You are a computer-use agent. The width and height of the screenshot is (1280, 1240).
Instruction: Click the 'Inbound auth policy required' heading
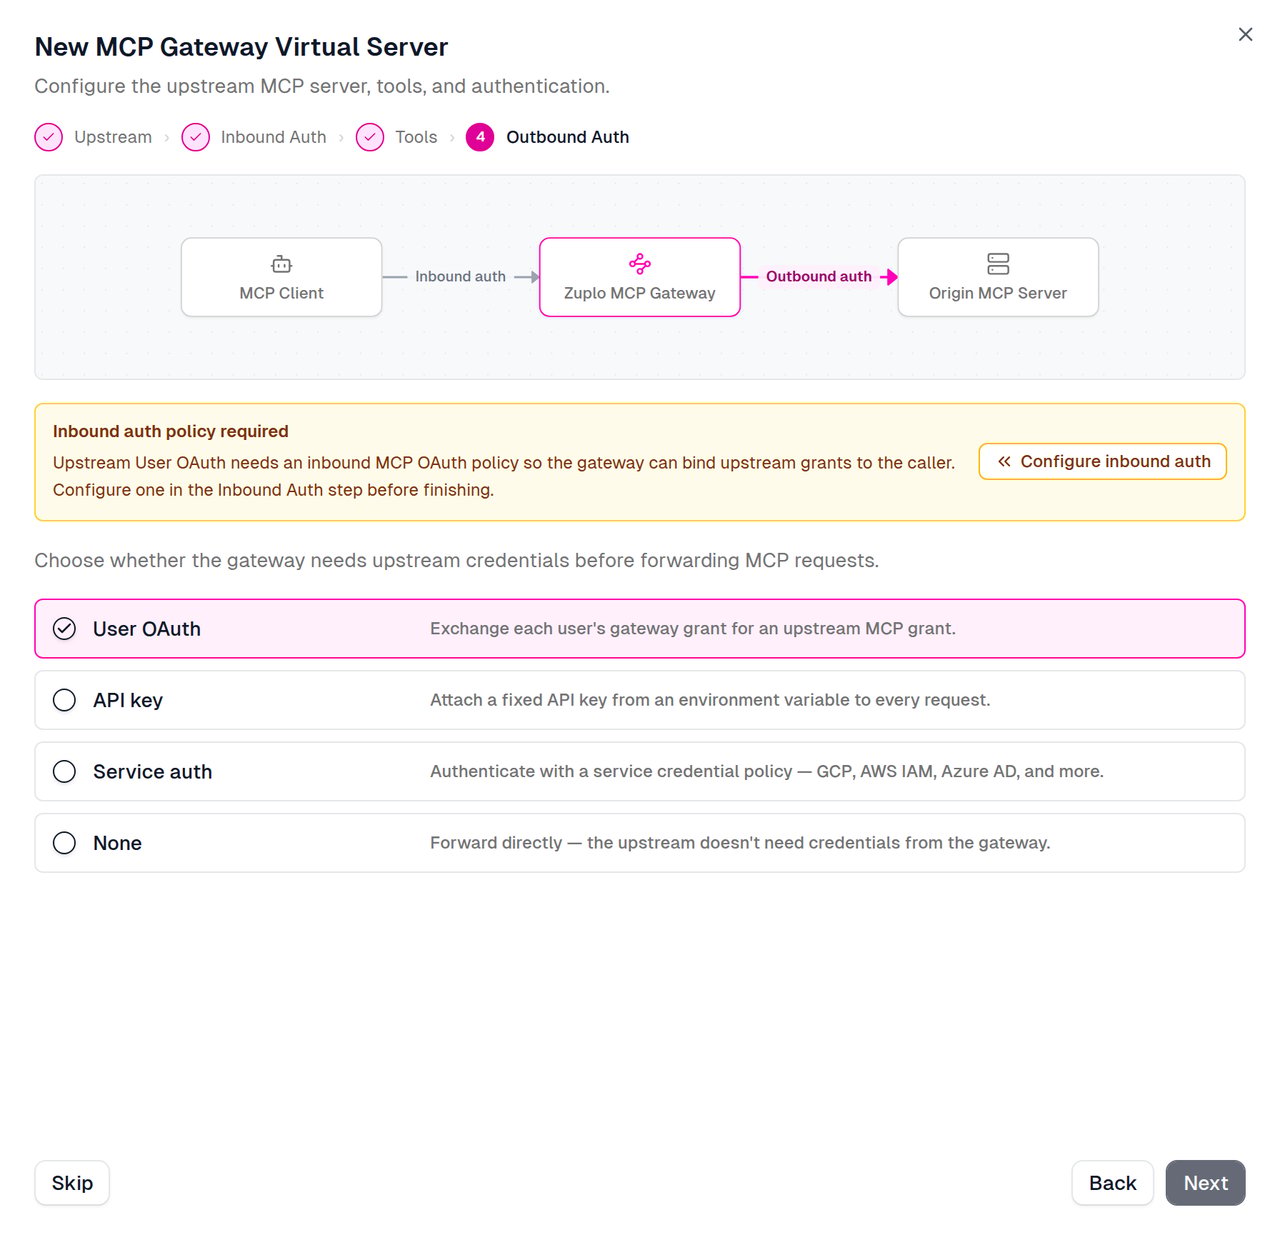click(x=171, y=431)
